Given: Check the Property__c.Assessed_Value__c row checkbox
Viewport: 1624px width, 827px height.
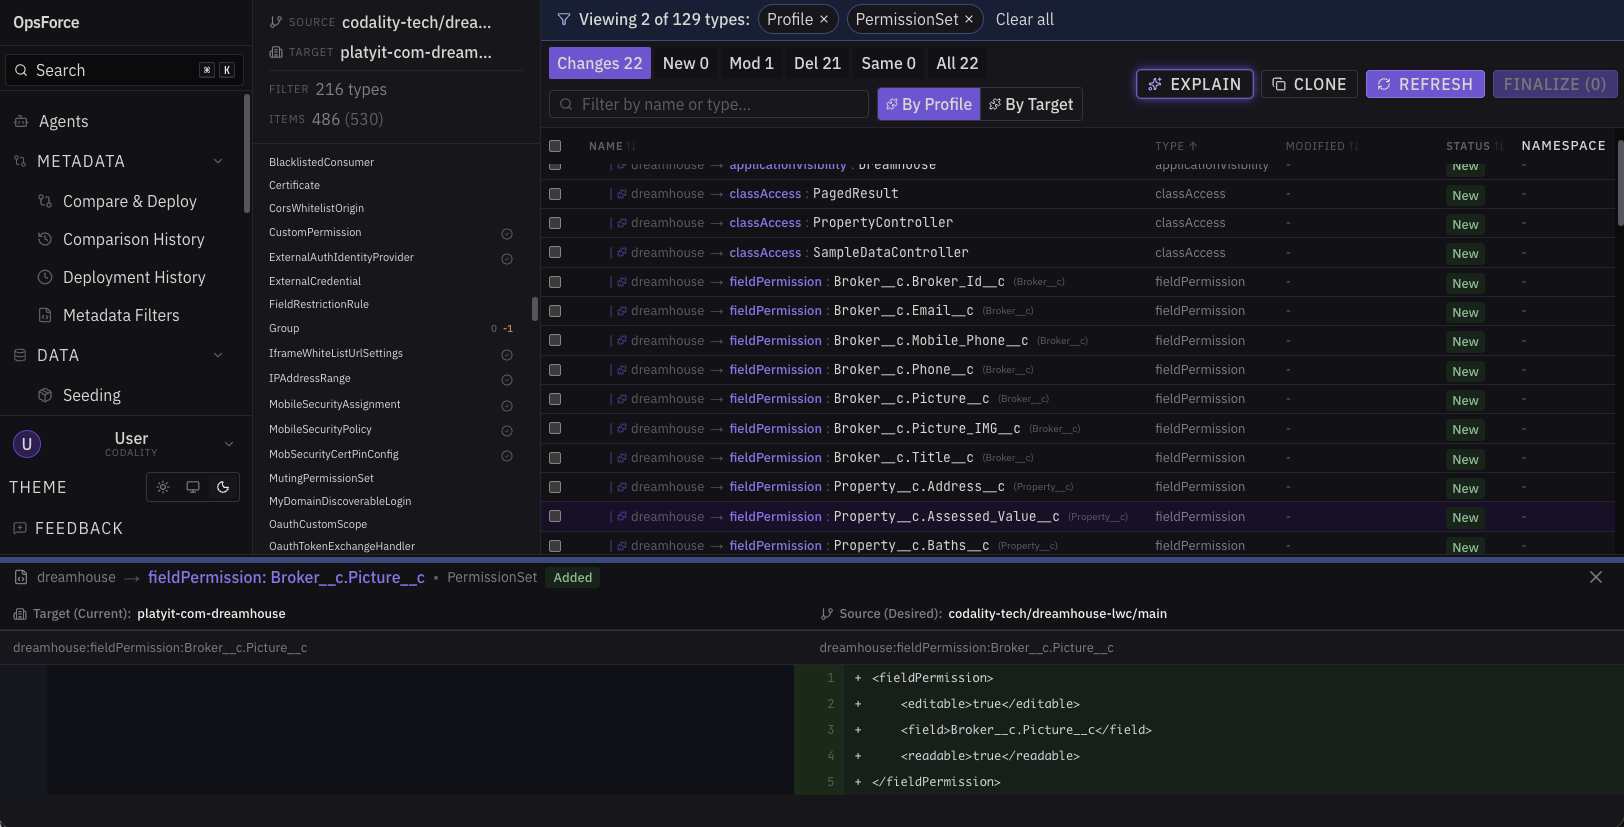Looking at the screenshot, I should 555,516.
